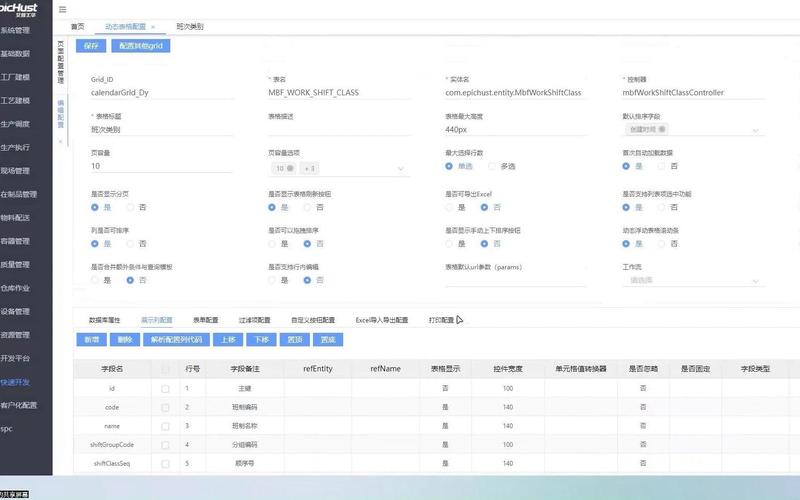This screenshot has height=500, width=800.
Task: Select 否 for 列是否可排序
Action: tap(130, 244)
